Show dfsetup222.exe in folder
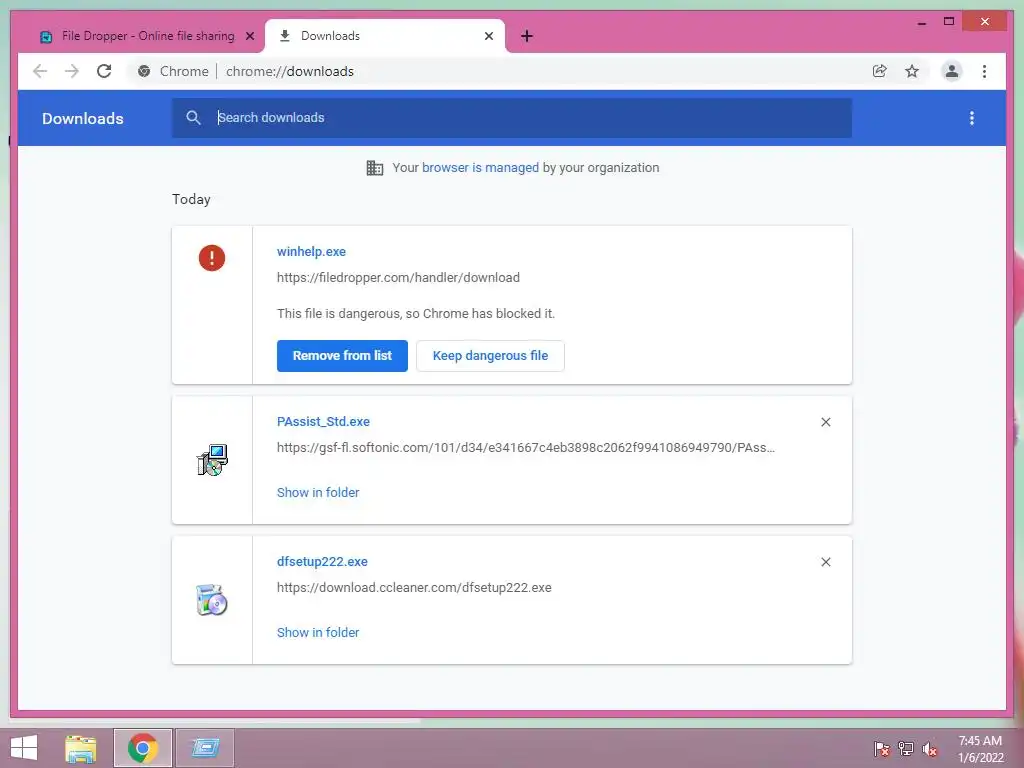Image resolution: width=1024 pixels, height=768 pixels. [318, 632]
